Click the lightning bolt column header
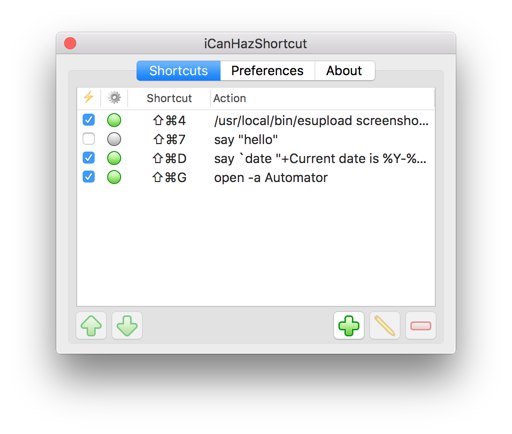512x434 pixels. [88, 98]
